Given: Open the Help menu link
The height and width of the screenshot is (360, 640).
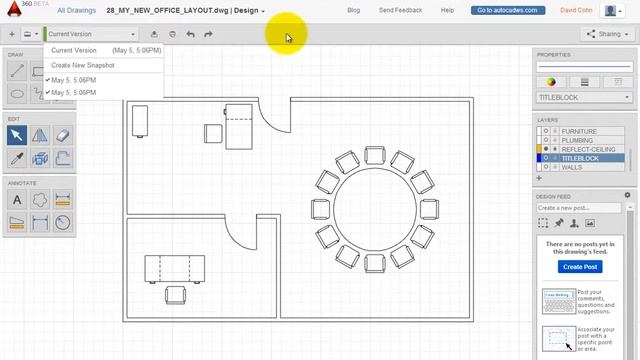Looking at the screenshot, I should tap(447, 10).
